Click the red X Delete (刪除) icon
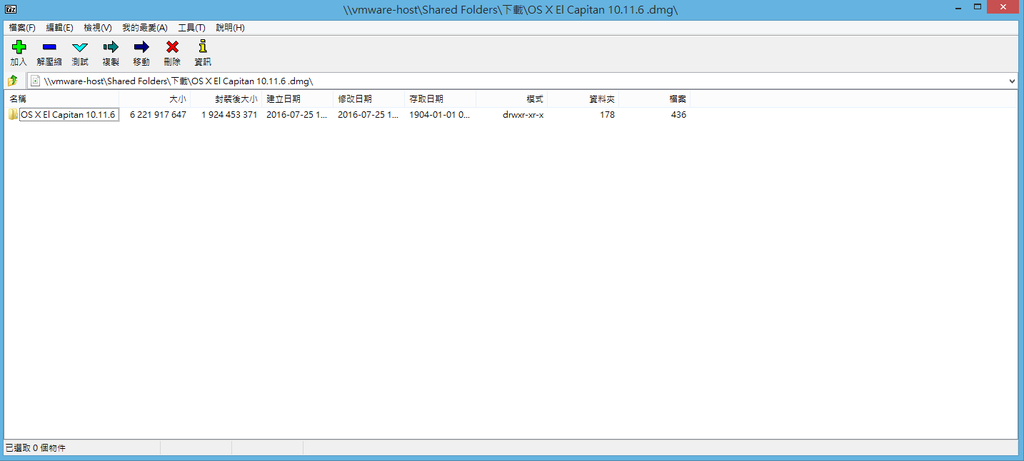1024x461 pixels. click(x=172, y=47)
